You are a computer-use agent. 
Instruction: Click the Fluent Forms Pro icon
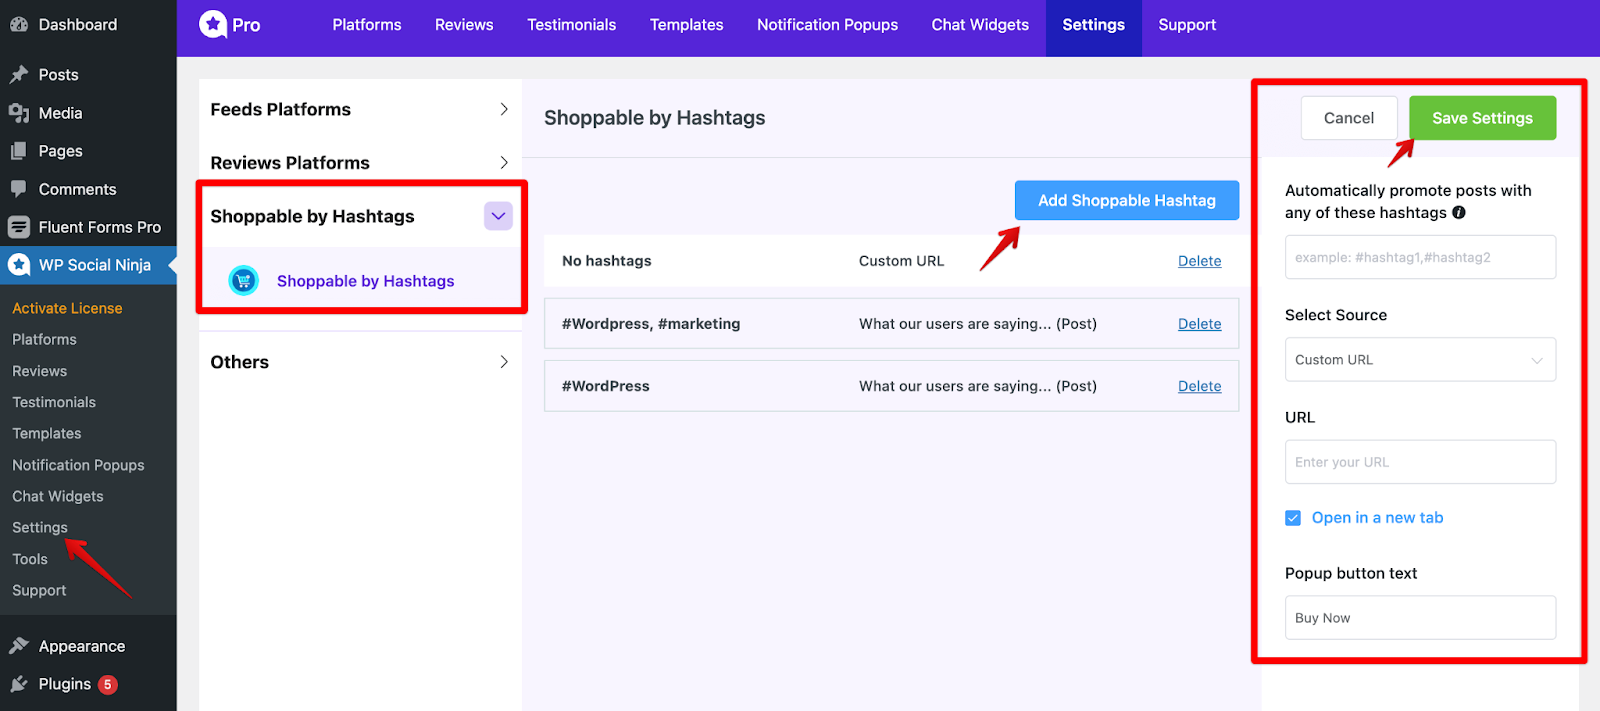18,227
